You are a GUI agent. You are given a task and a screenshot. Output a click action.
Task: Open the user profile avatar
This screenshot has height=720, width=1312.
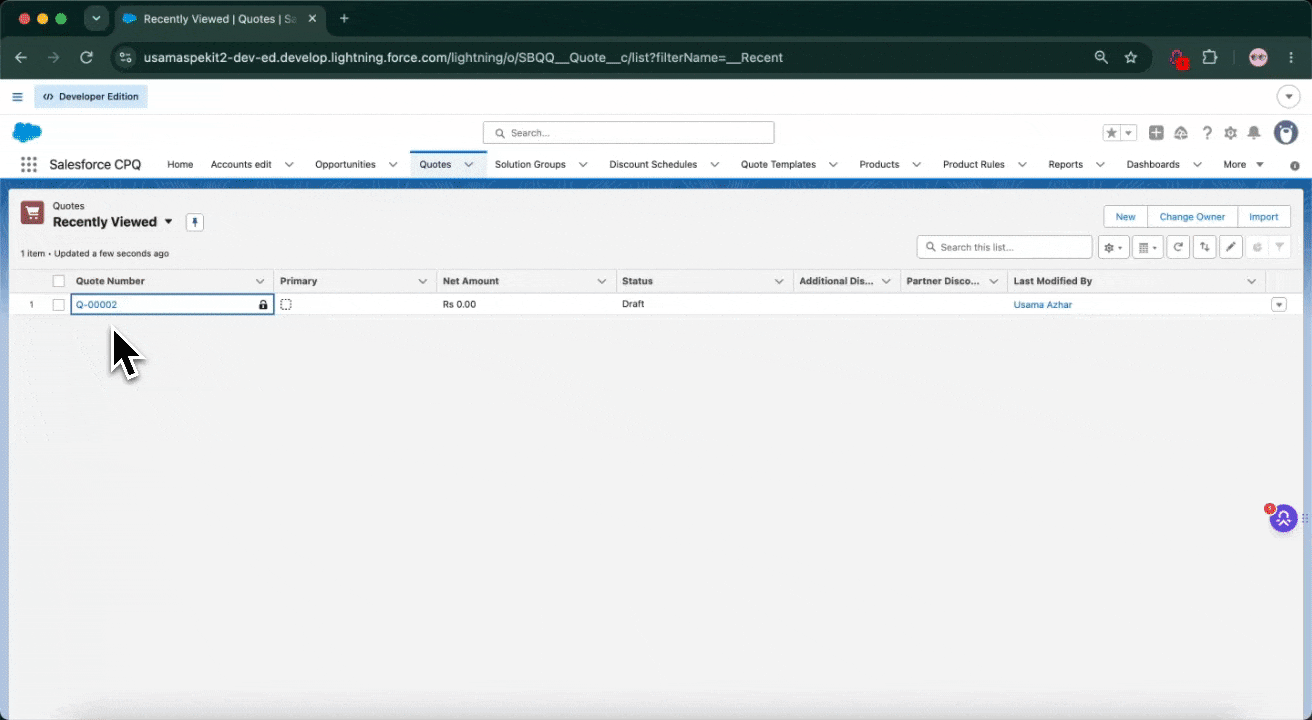click(x=1286, y=132)
